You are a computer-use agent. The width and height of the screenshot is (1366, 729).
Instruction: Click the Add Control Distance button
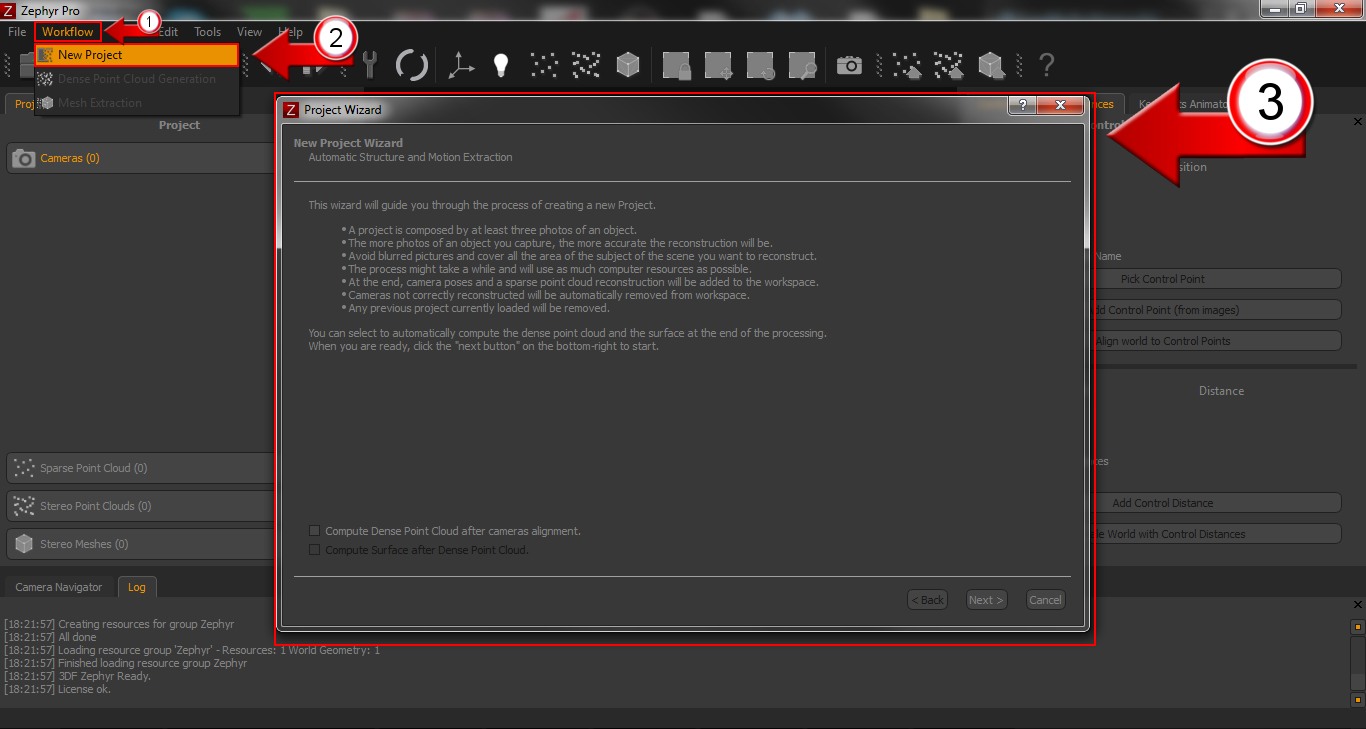click(1217, 503)
